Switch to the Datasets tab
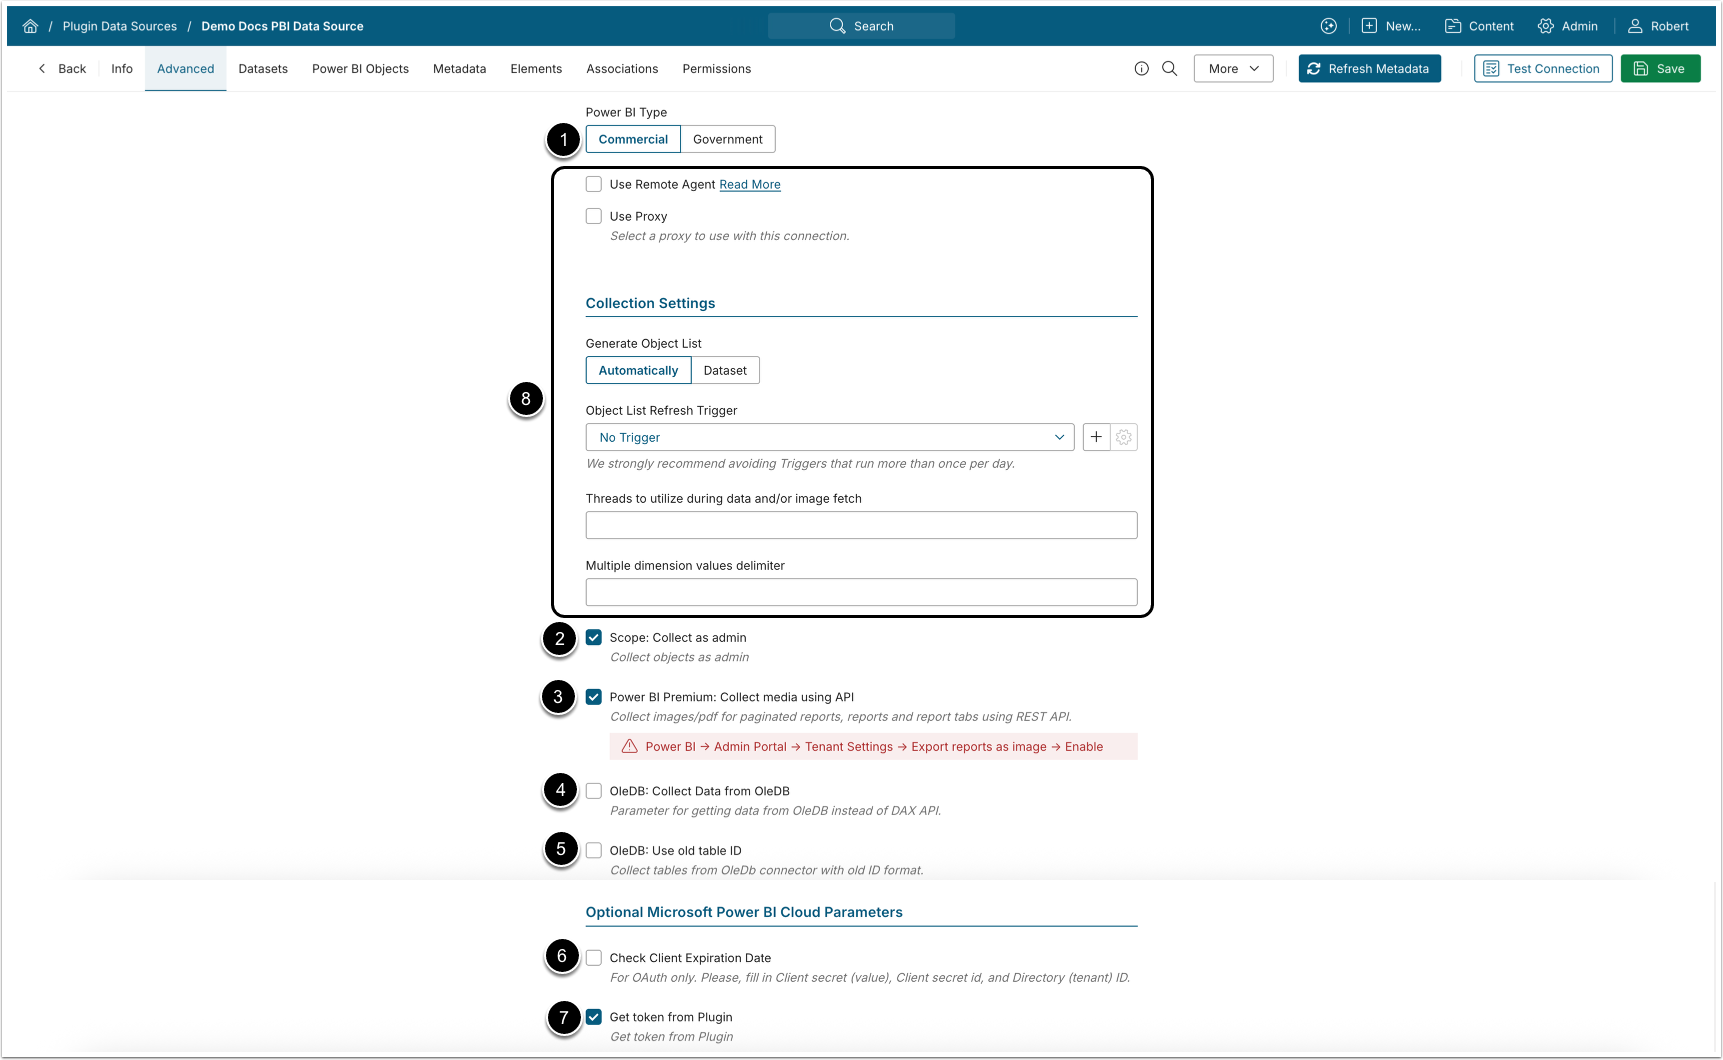 click(263, 68)
